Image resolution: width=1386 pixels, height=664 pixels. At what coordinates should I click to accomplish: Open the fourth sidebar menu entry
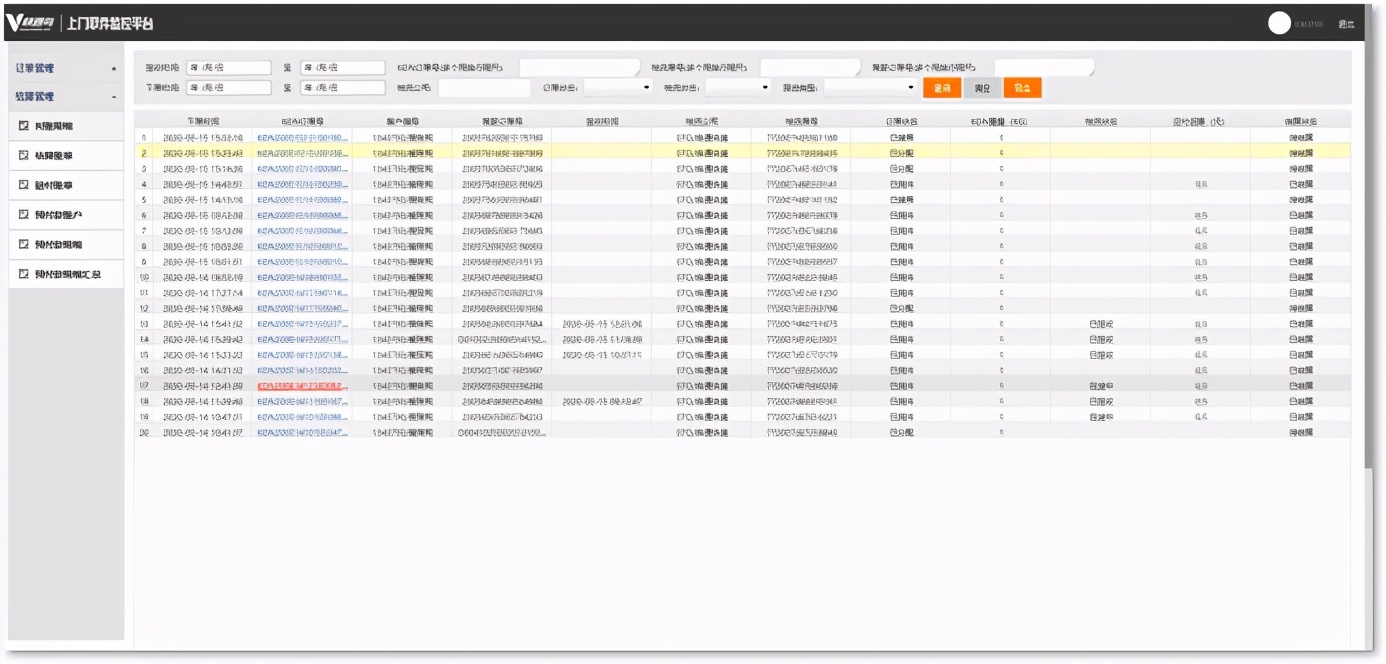click(x=66, y=215)
